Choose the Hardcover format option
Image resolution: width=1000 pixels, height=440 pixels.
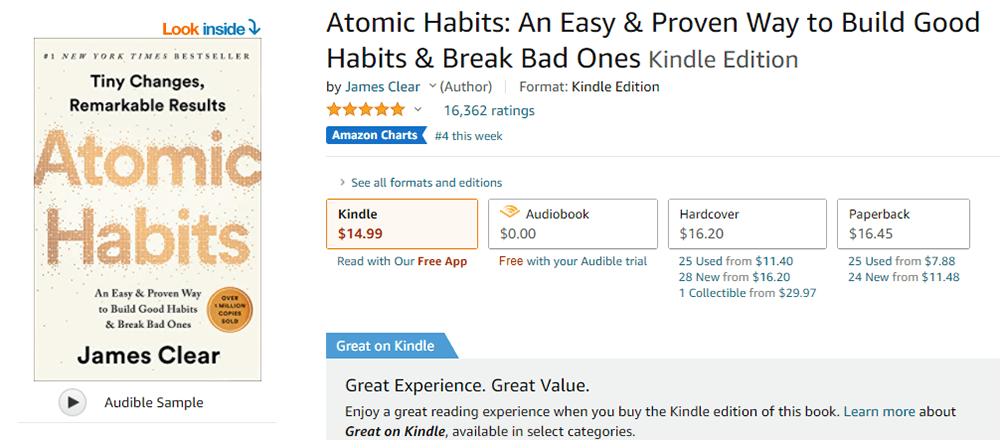pyautogui.click(x=748, y=223)
